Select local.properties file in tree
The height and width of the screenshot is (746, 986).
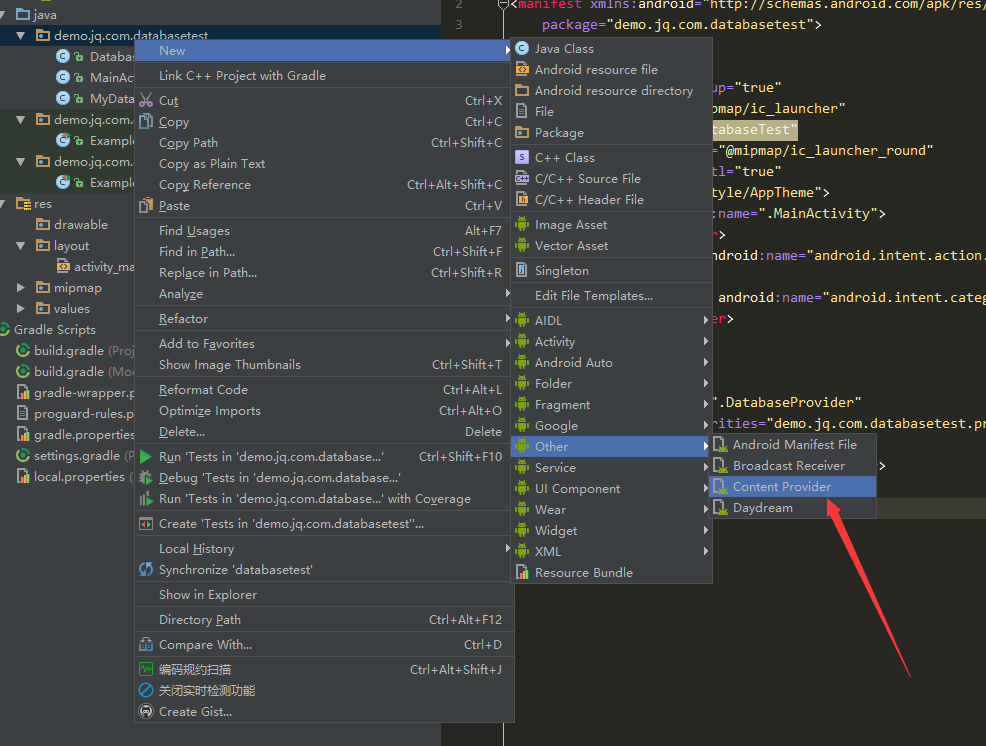[75, 477]
